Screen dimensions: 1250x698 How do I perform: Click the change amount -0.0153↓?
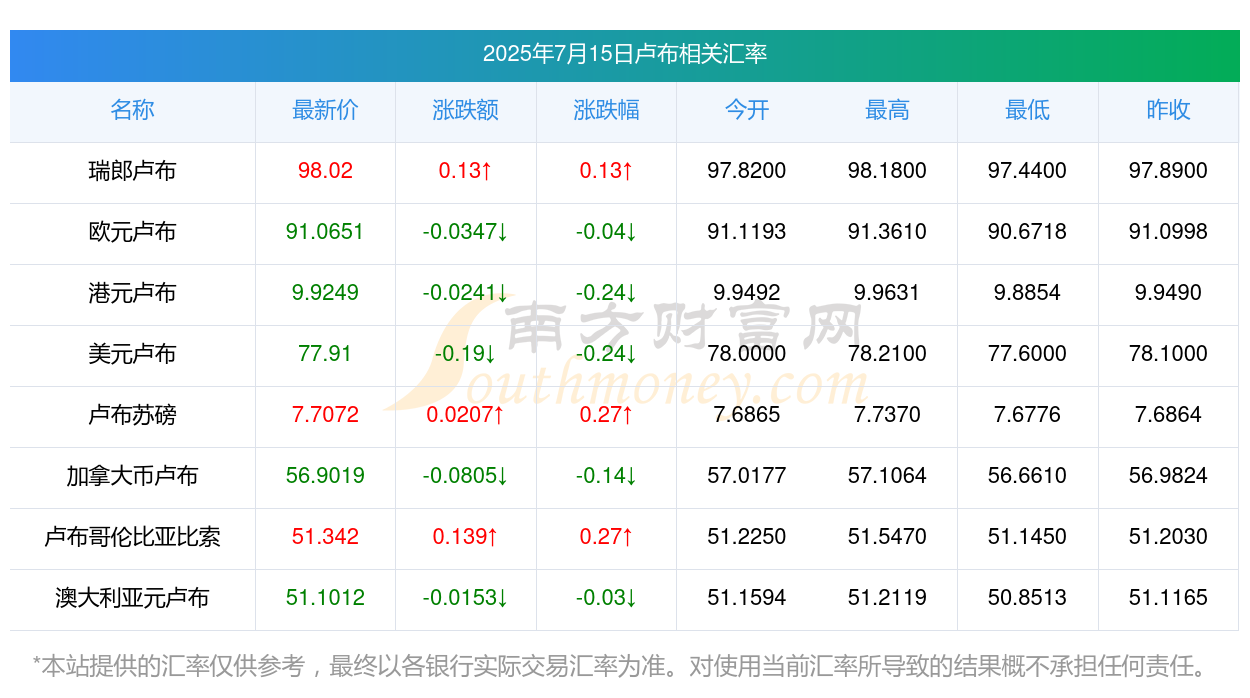pyautogui.click(x=466, y=598)
